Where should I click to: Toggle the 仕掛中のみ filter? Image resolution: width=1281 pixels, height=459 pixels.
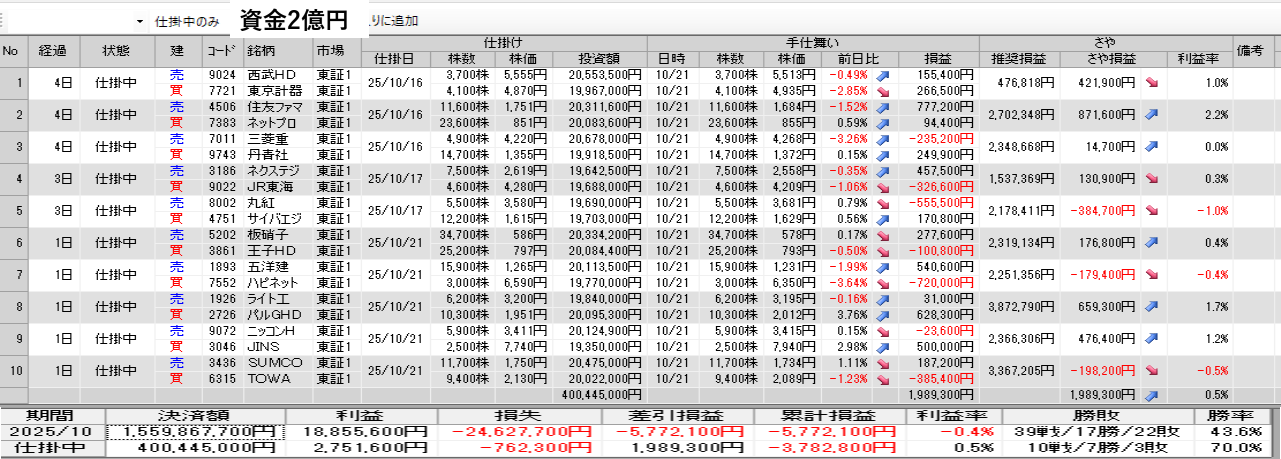(x=187, y=21)
